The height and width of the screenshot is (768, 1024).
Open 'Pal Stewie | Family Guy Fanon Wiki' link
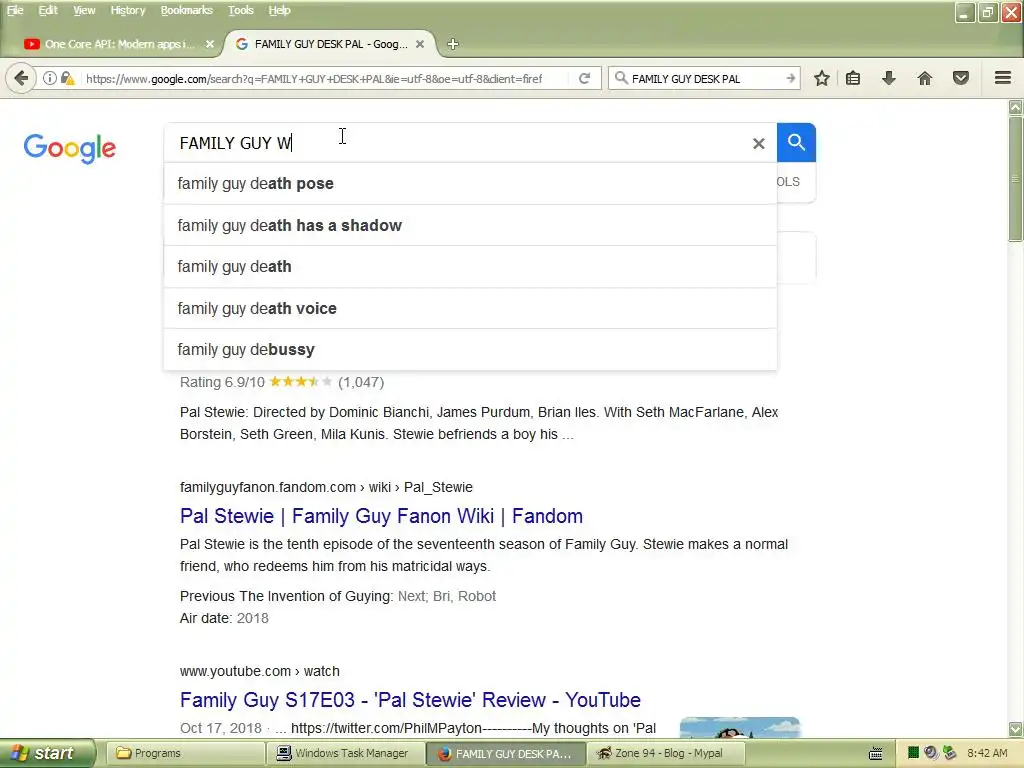point(381,516)
